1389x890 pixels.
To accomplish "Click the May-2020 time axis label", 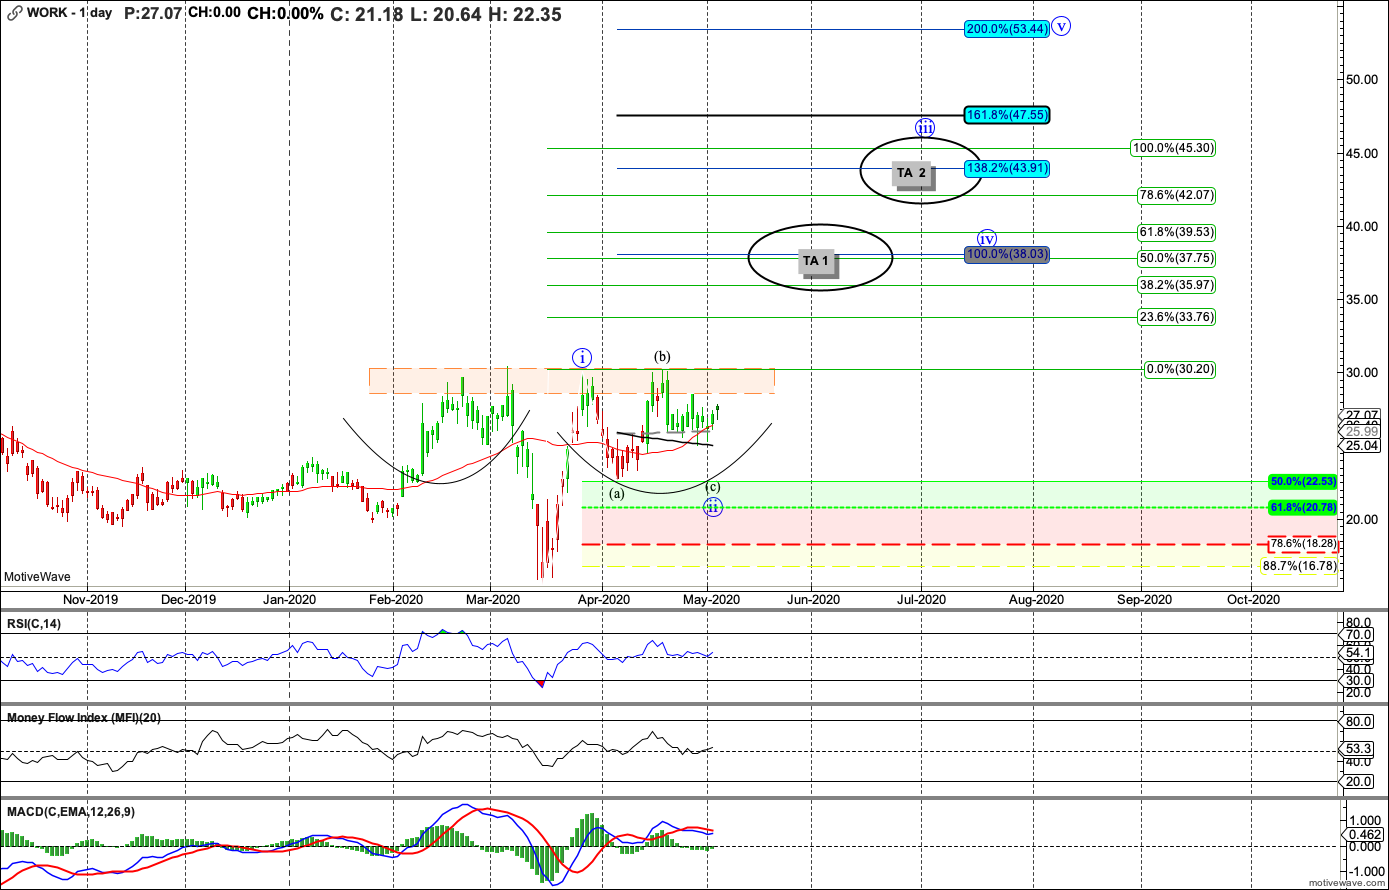I will click(709, 600).
